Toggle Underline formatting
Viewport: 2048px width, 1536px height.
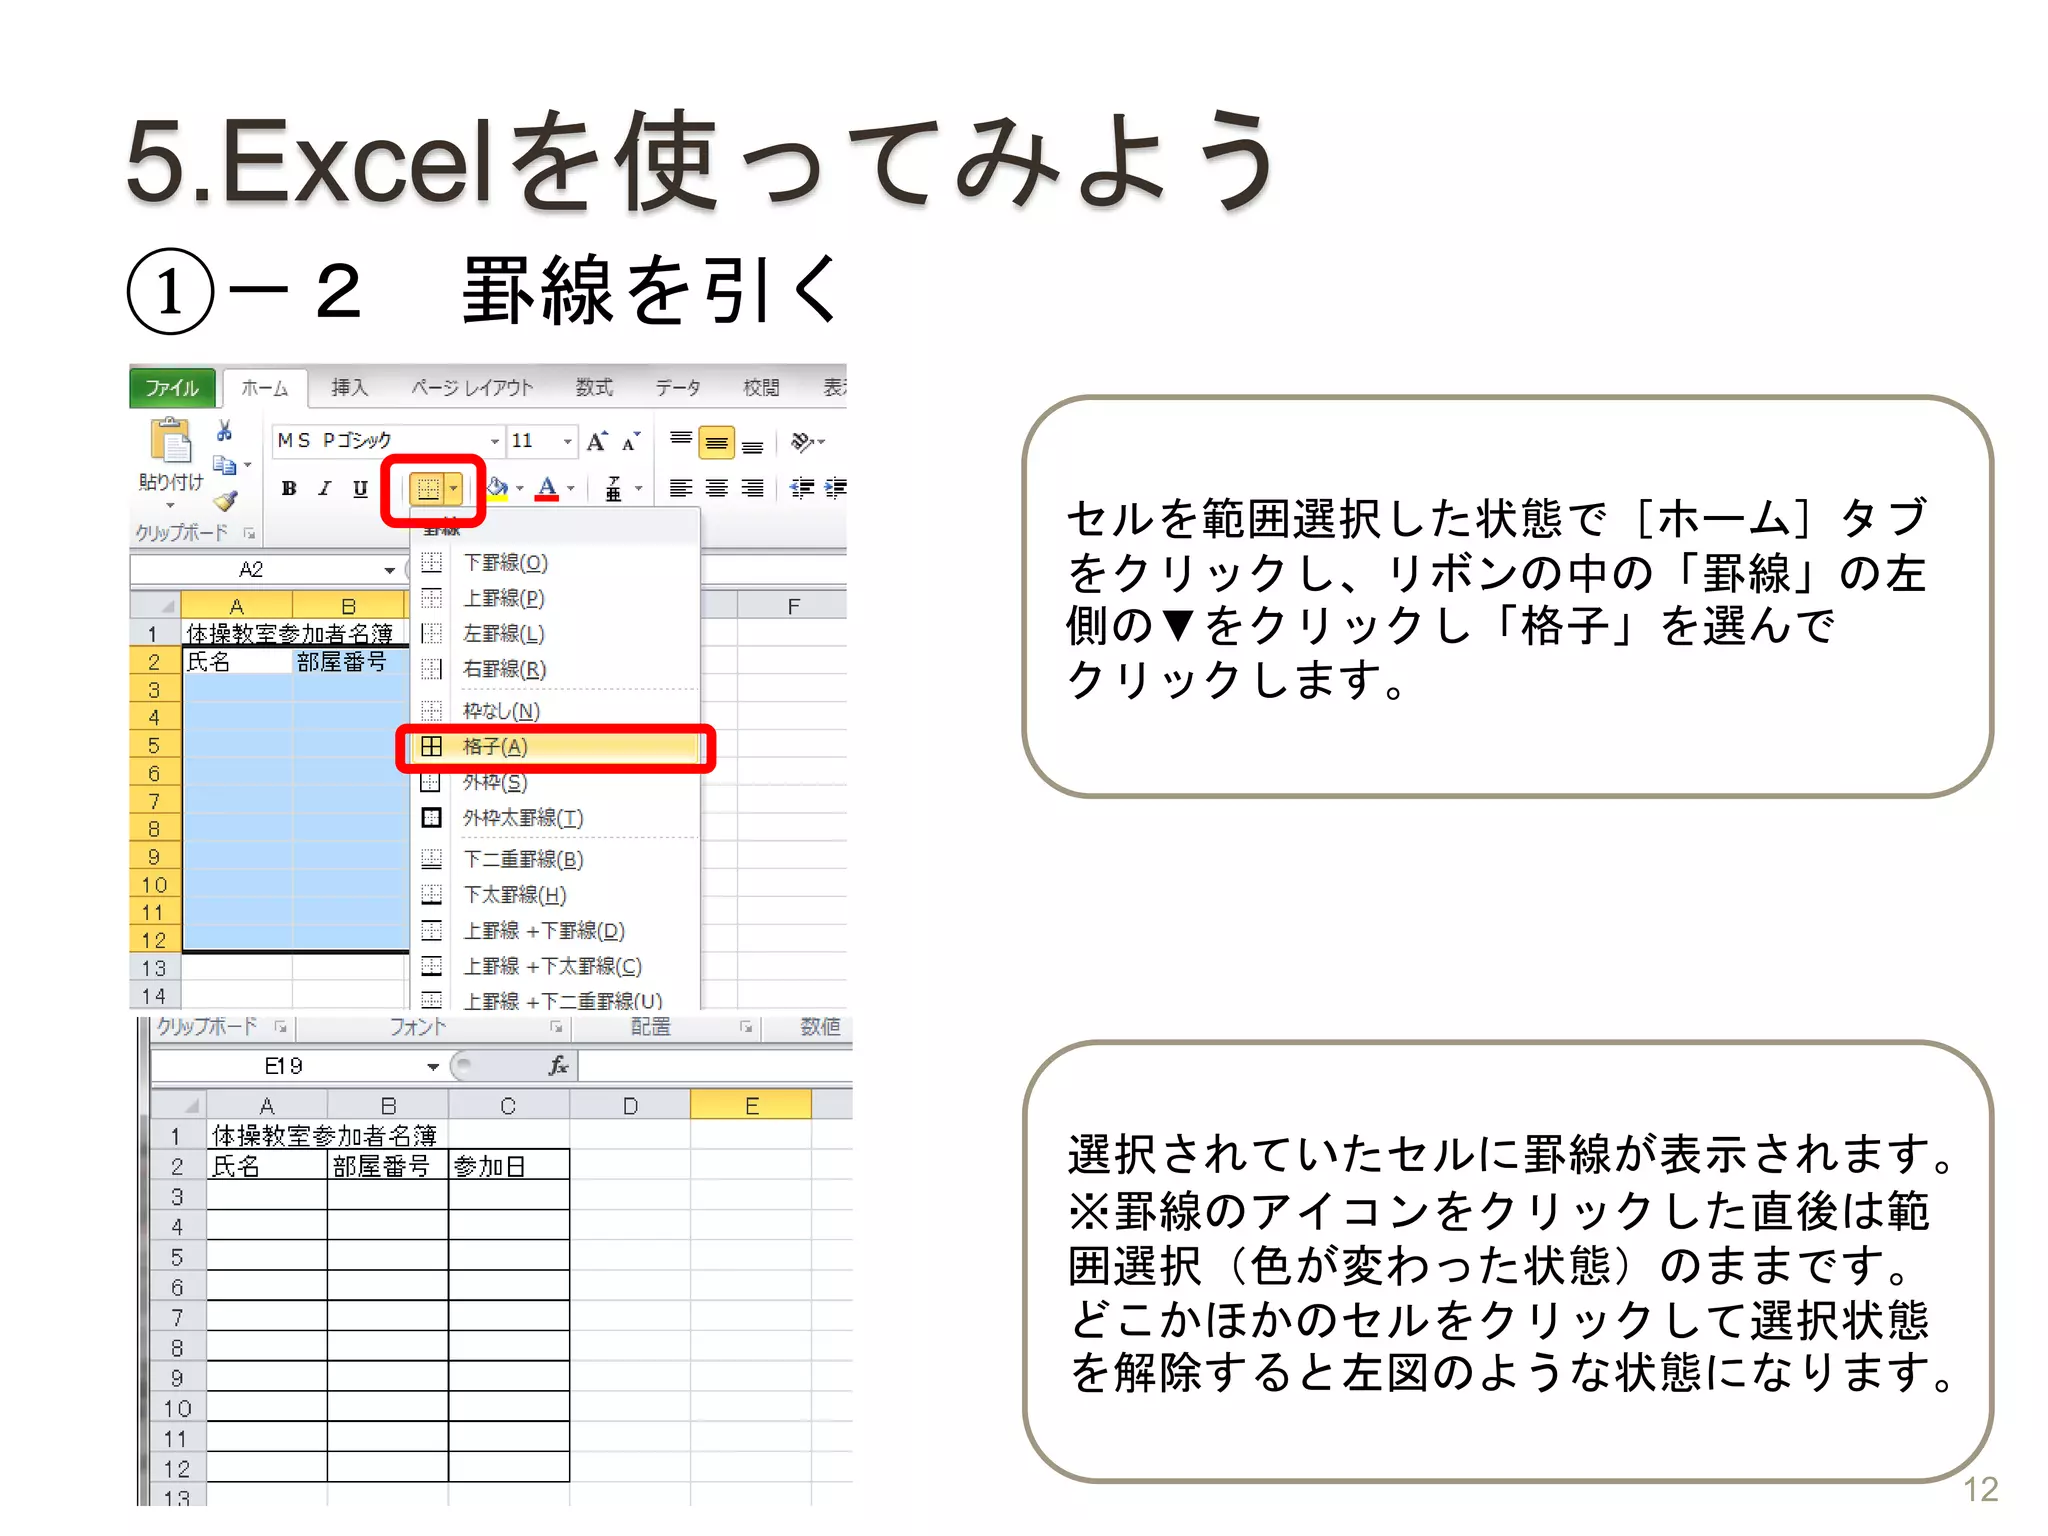(360, 488)
